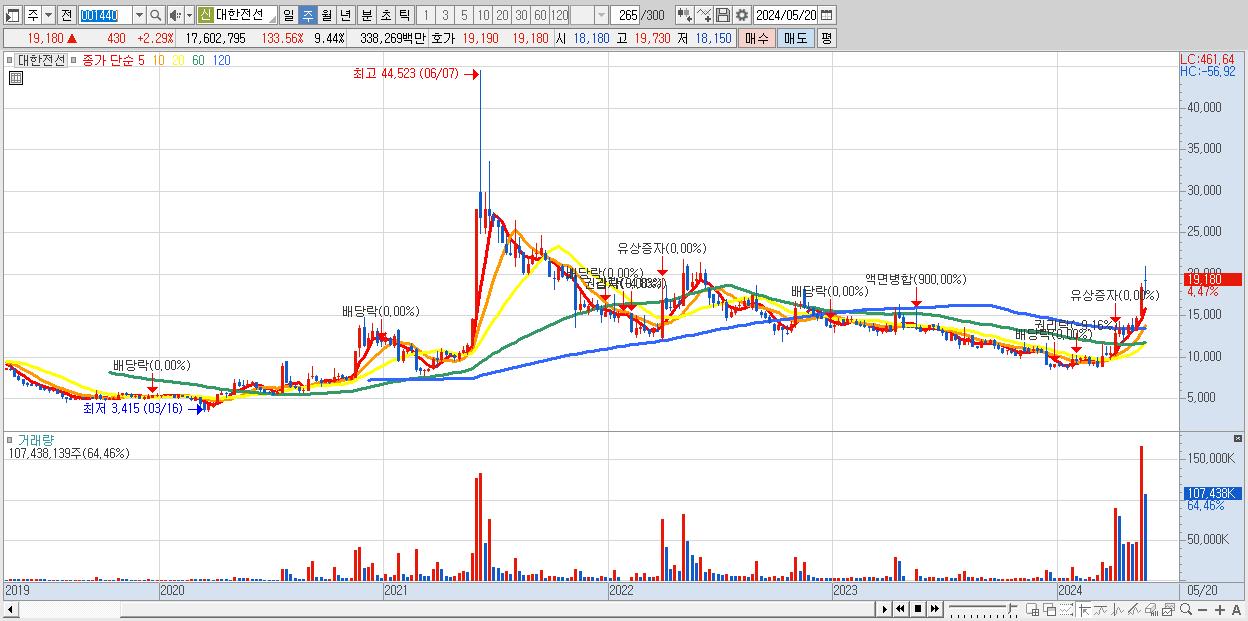This screenshot has height=621, width=1248.
Task: Select interval preset 1
Action: pos(425,15)
